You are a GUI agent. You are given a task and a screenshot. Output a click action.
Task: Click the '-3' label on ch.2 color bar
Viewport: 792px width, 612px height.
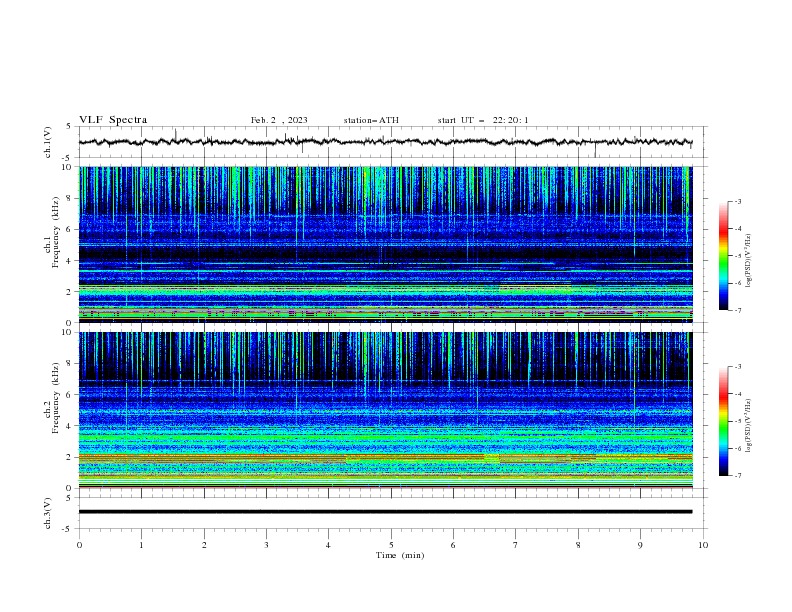737,367
